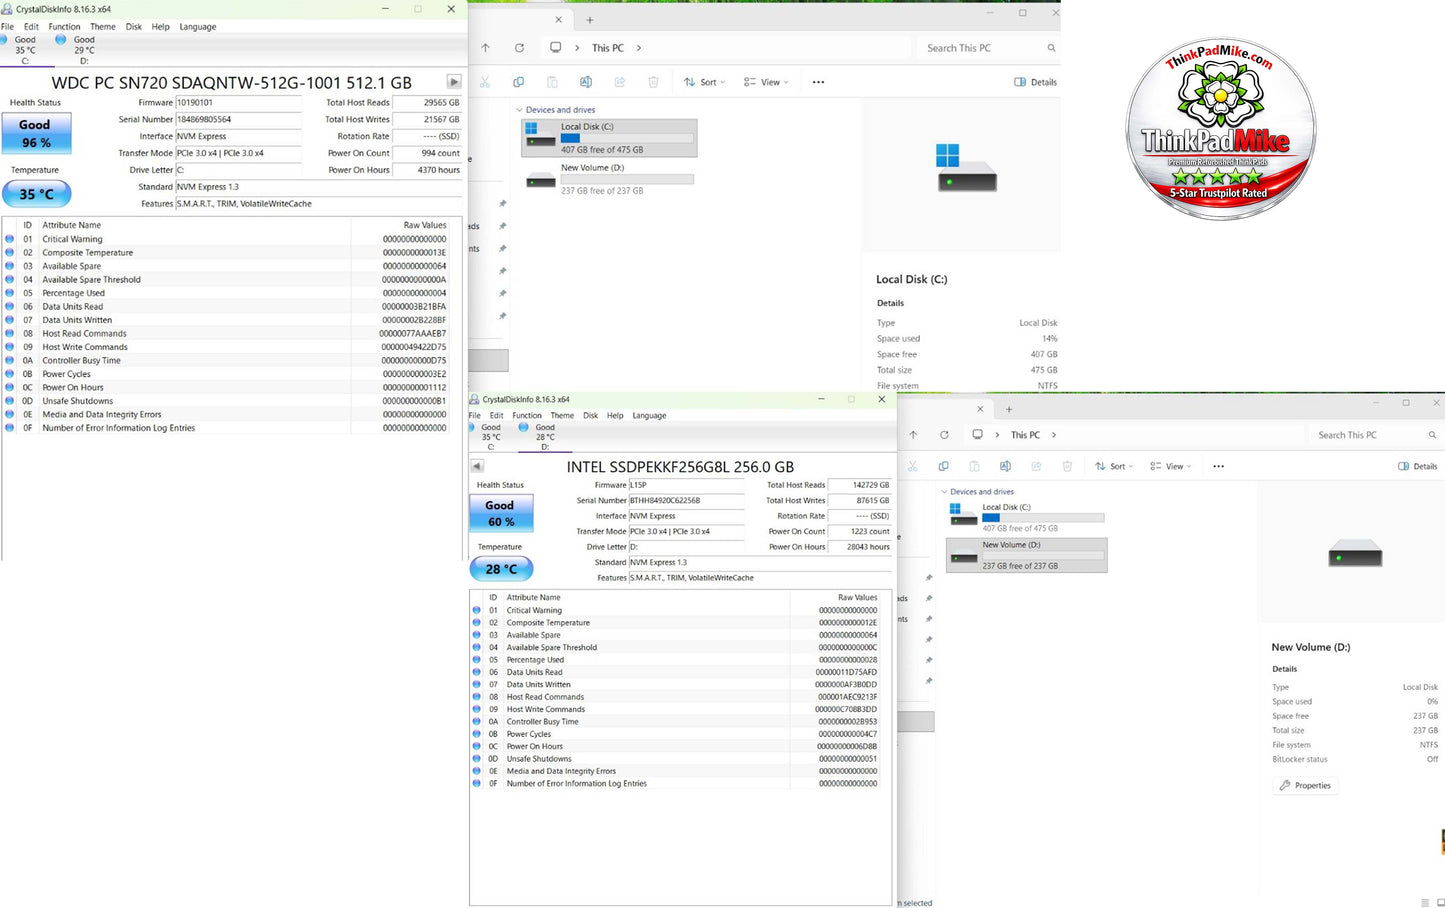The height and width of the screenshot is (908, 1445).
Task: Toggle Details pane in upper File Explorer
Action: [x=1035, y=82]
